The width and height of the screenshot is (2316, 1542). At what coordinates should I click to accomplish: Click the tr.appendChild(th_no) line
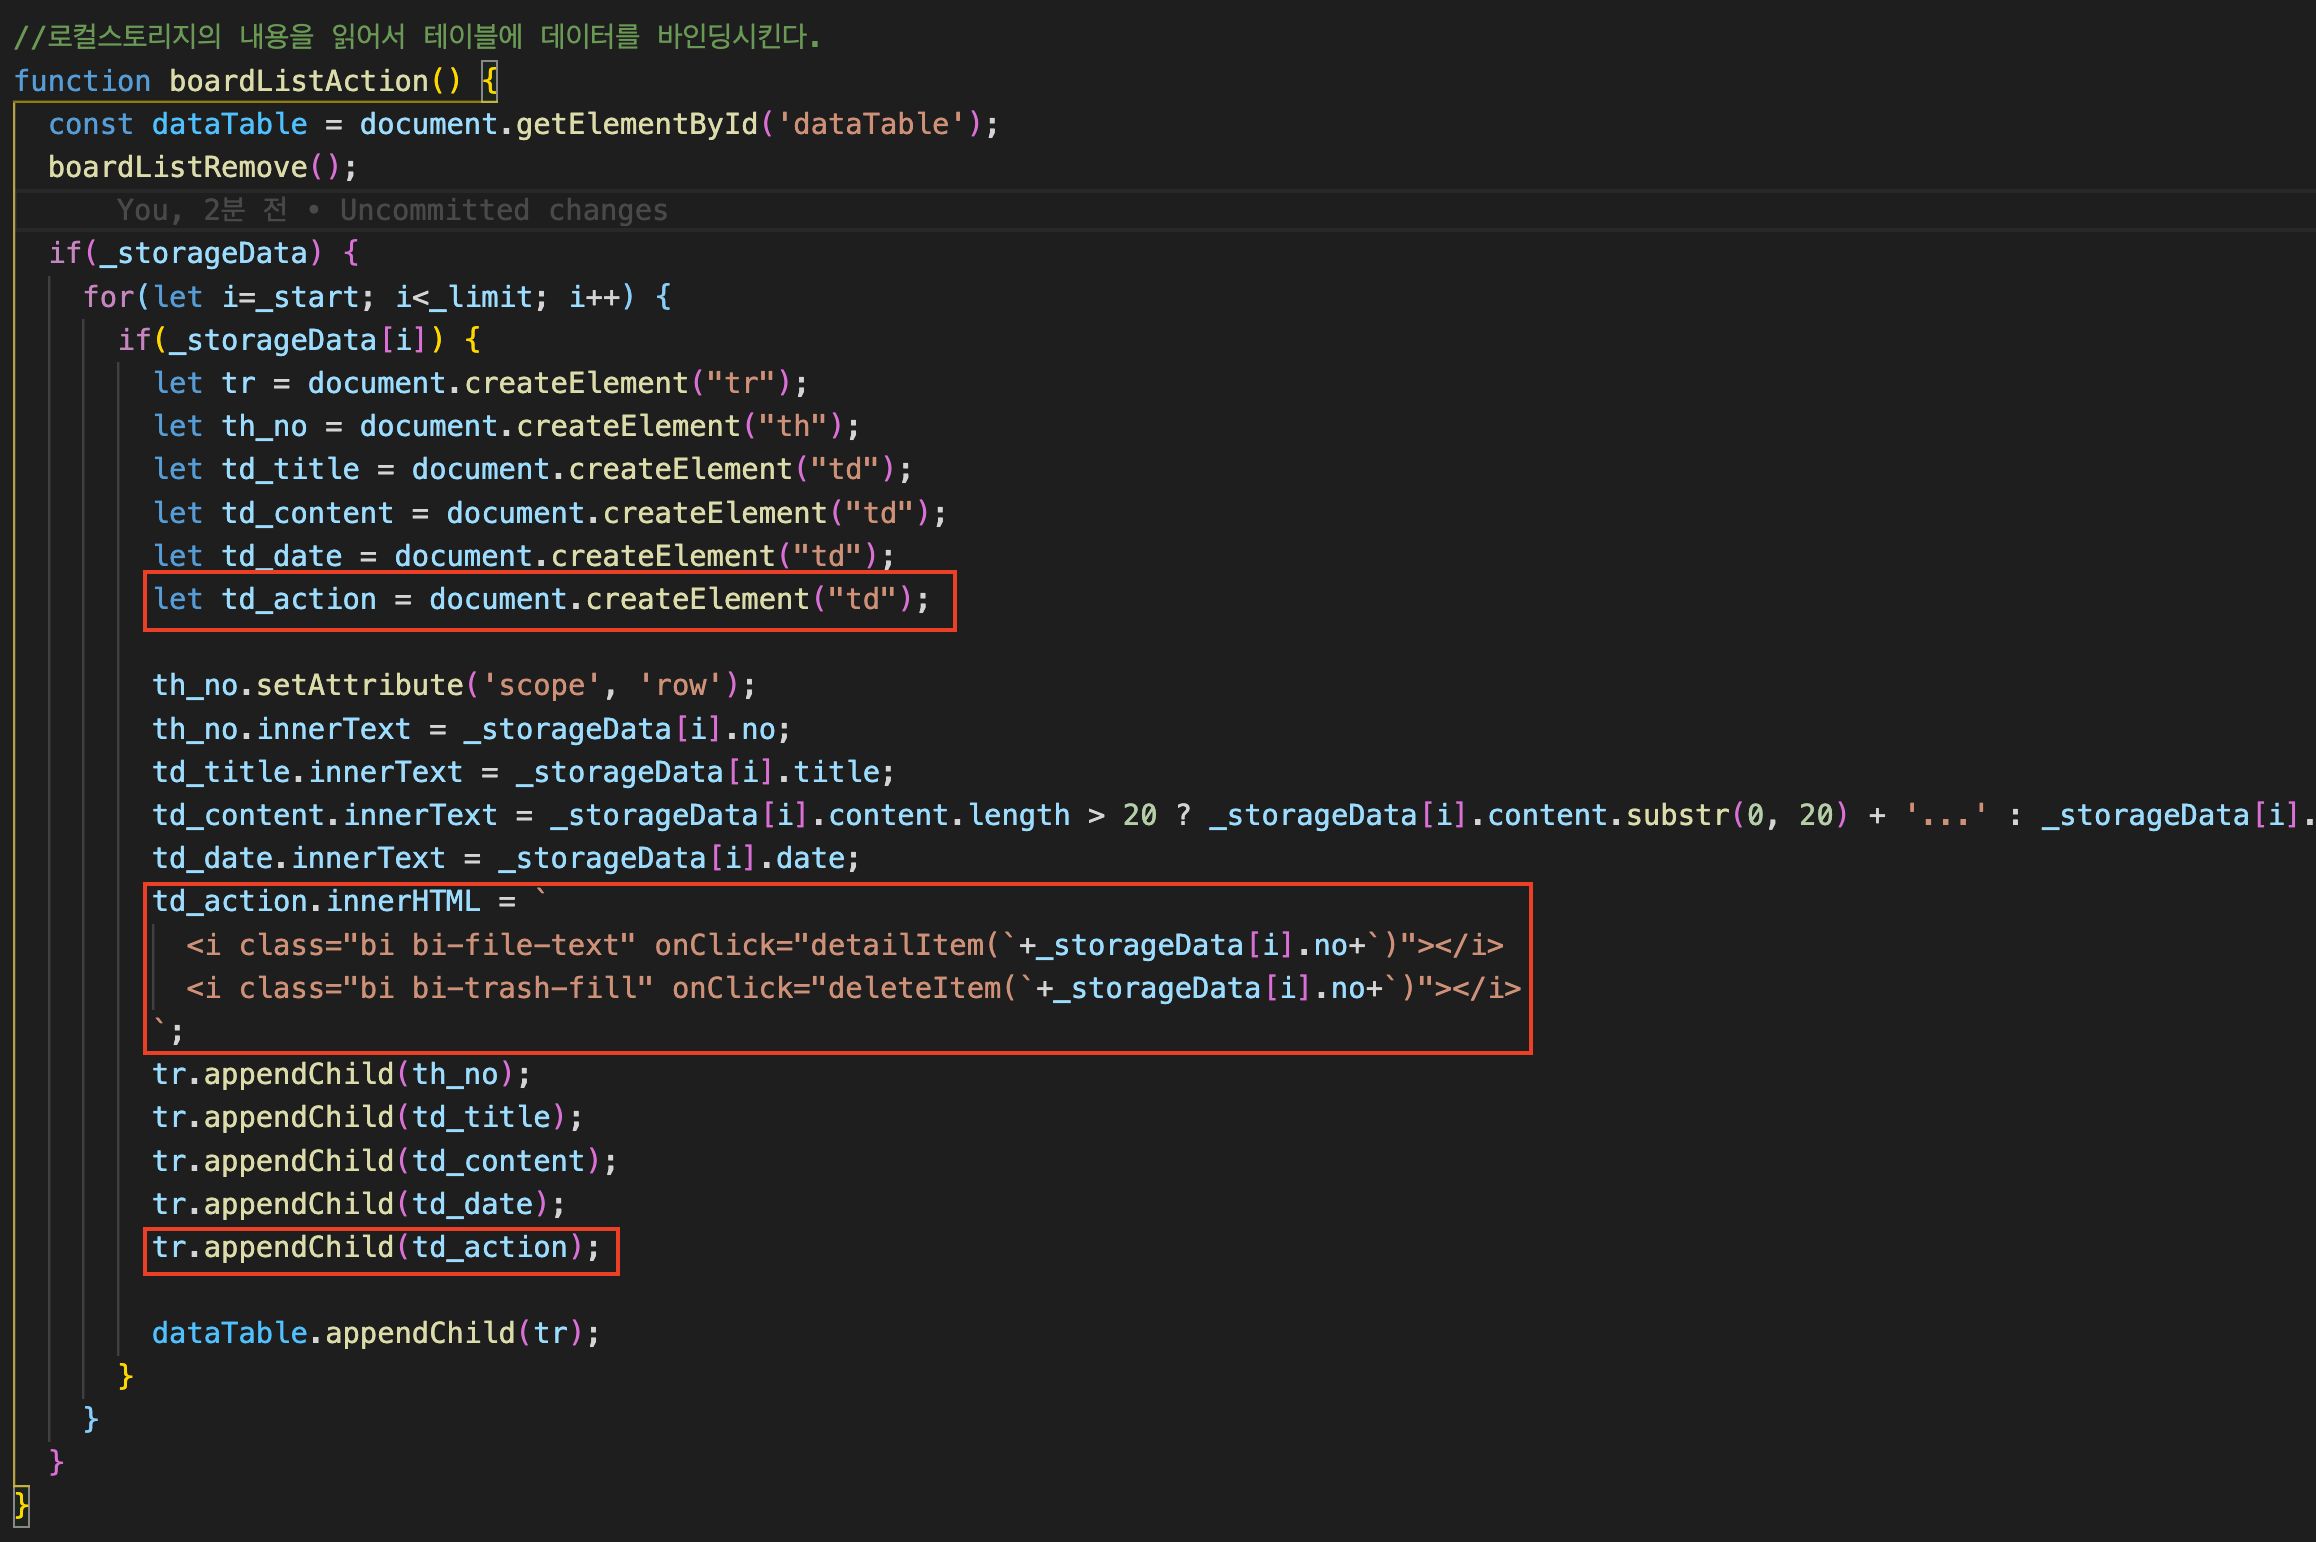[340, 1074]
